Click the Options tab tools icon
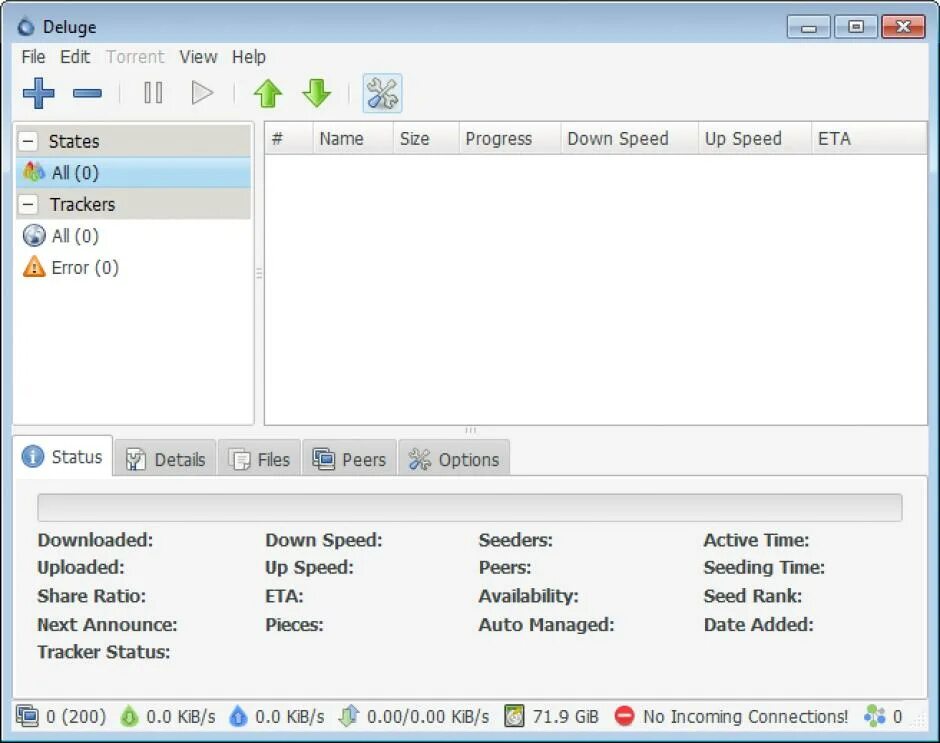This screenshot has width=940, height=743. (420, 459)
